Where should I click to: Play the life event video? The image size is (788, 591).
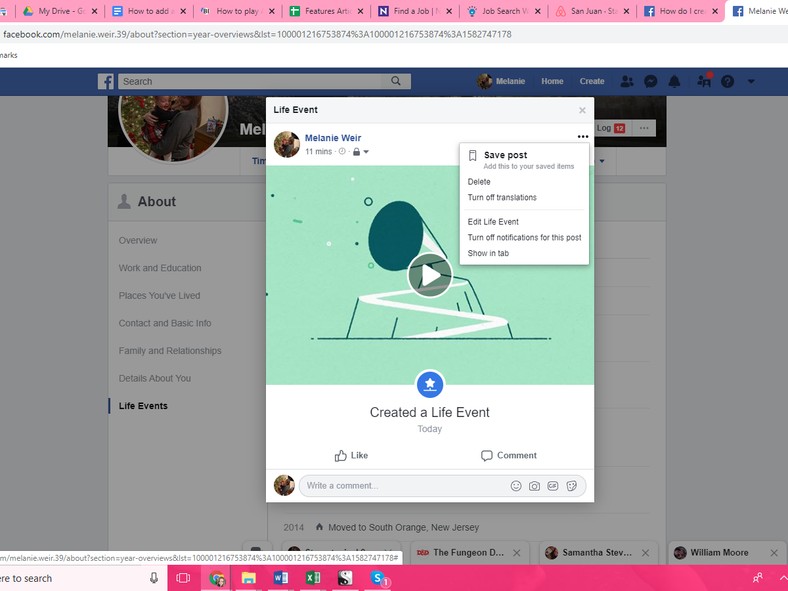[430, 275]
